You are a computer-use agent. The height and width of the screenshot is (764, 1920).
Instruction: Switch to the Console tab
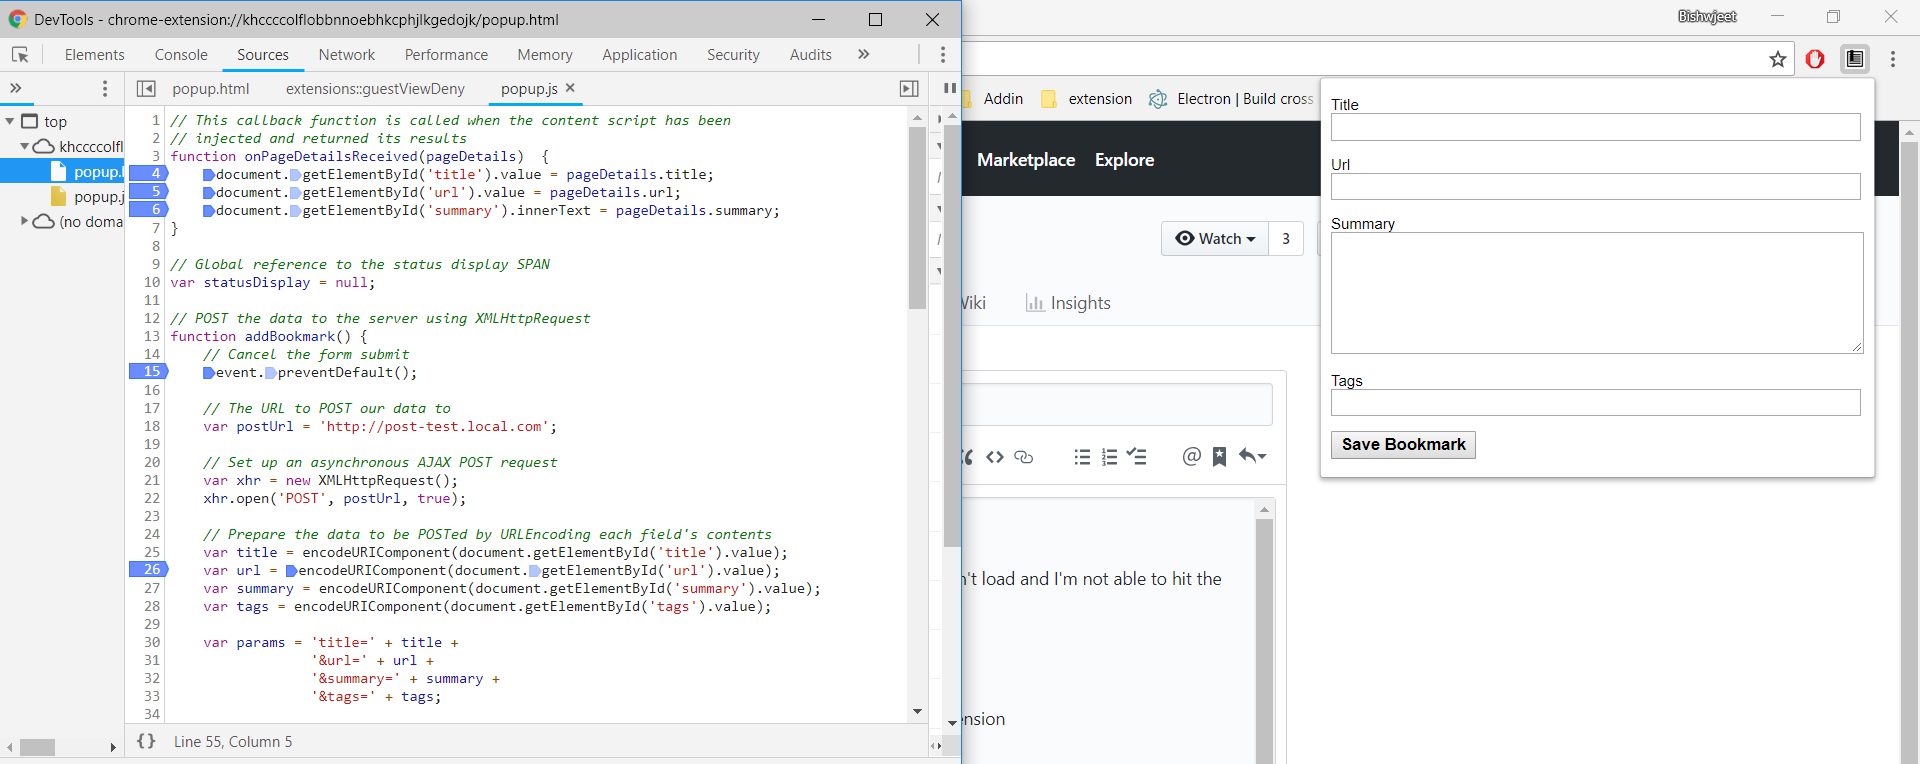(181, 55)
